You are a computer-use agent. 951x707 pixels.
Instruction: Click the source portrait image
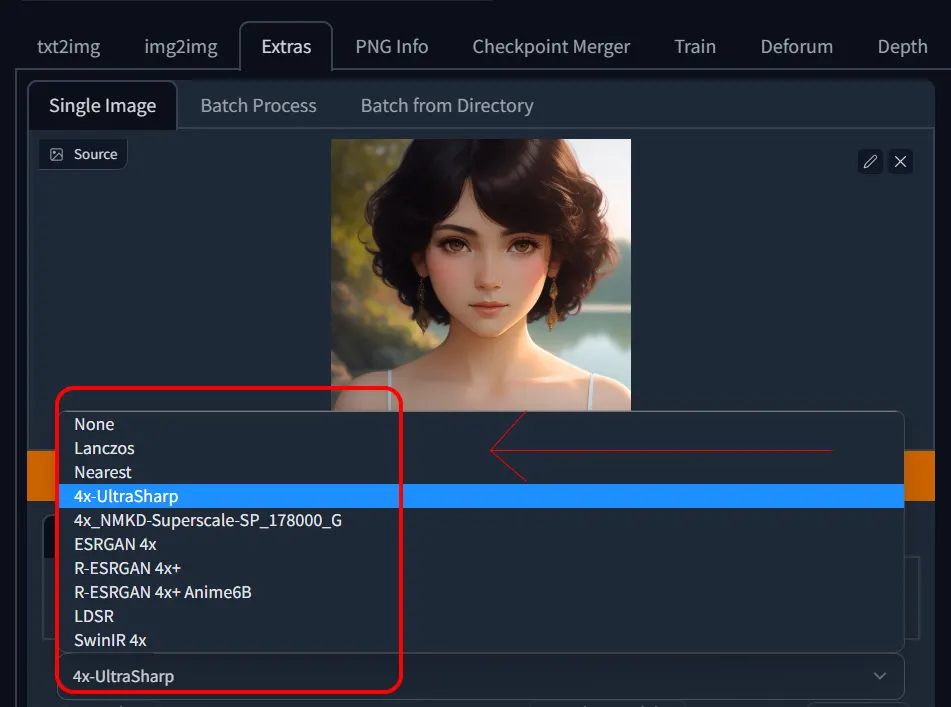coord(481,275)
